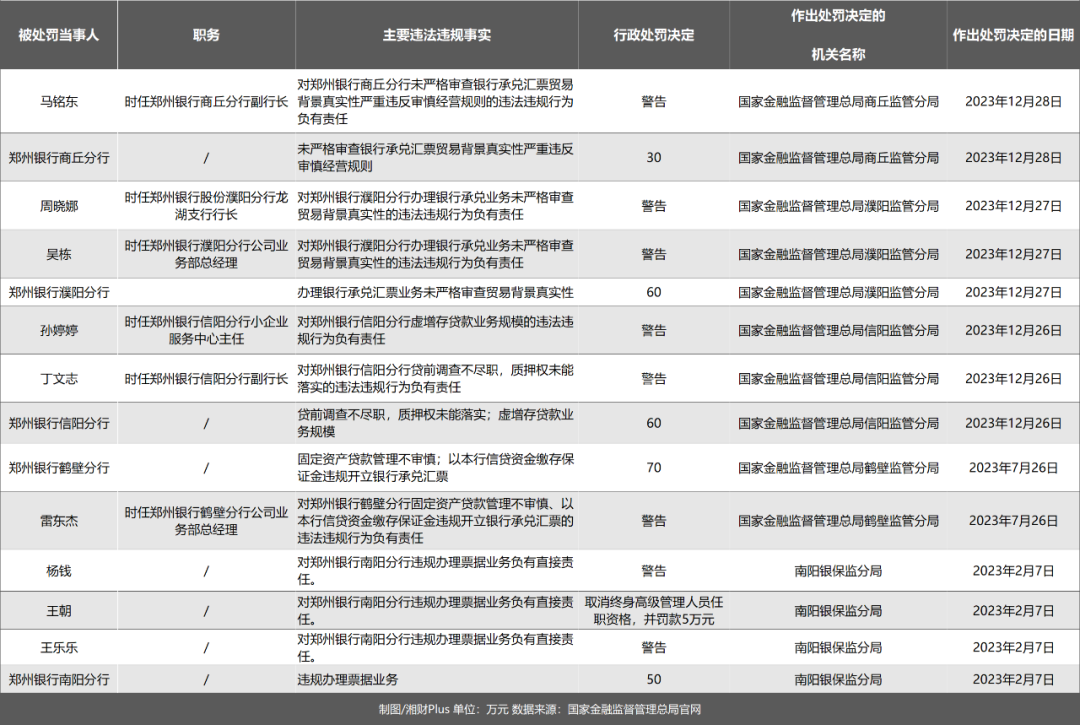Click 丁文志 row's agency 信阳监管分局
The image size is (1080, 725).
[838, 379]
